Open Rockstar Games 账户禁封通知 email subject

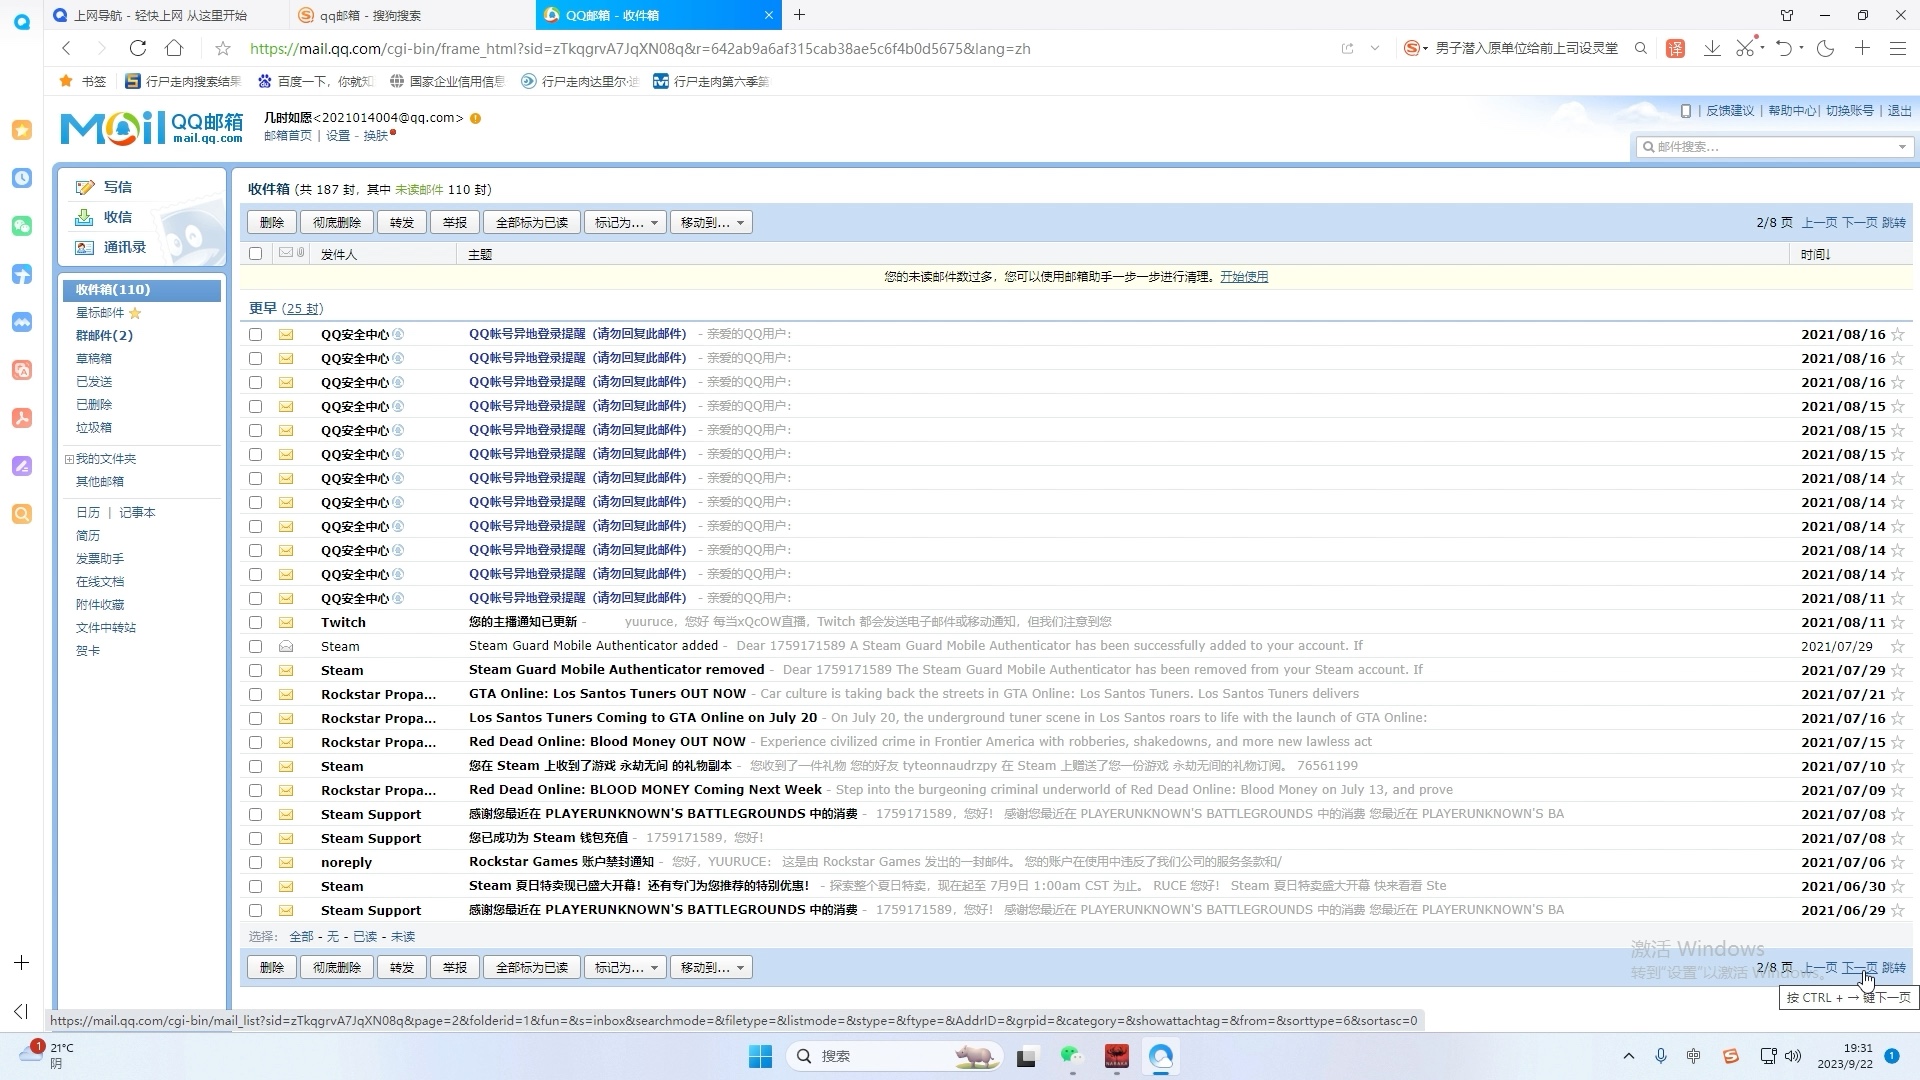[561, 862]
